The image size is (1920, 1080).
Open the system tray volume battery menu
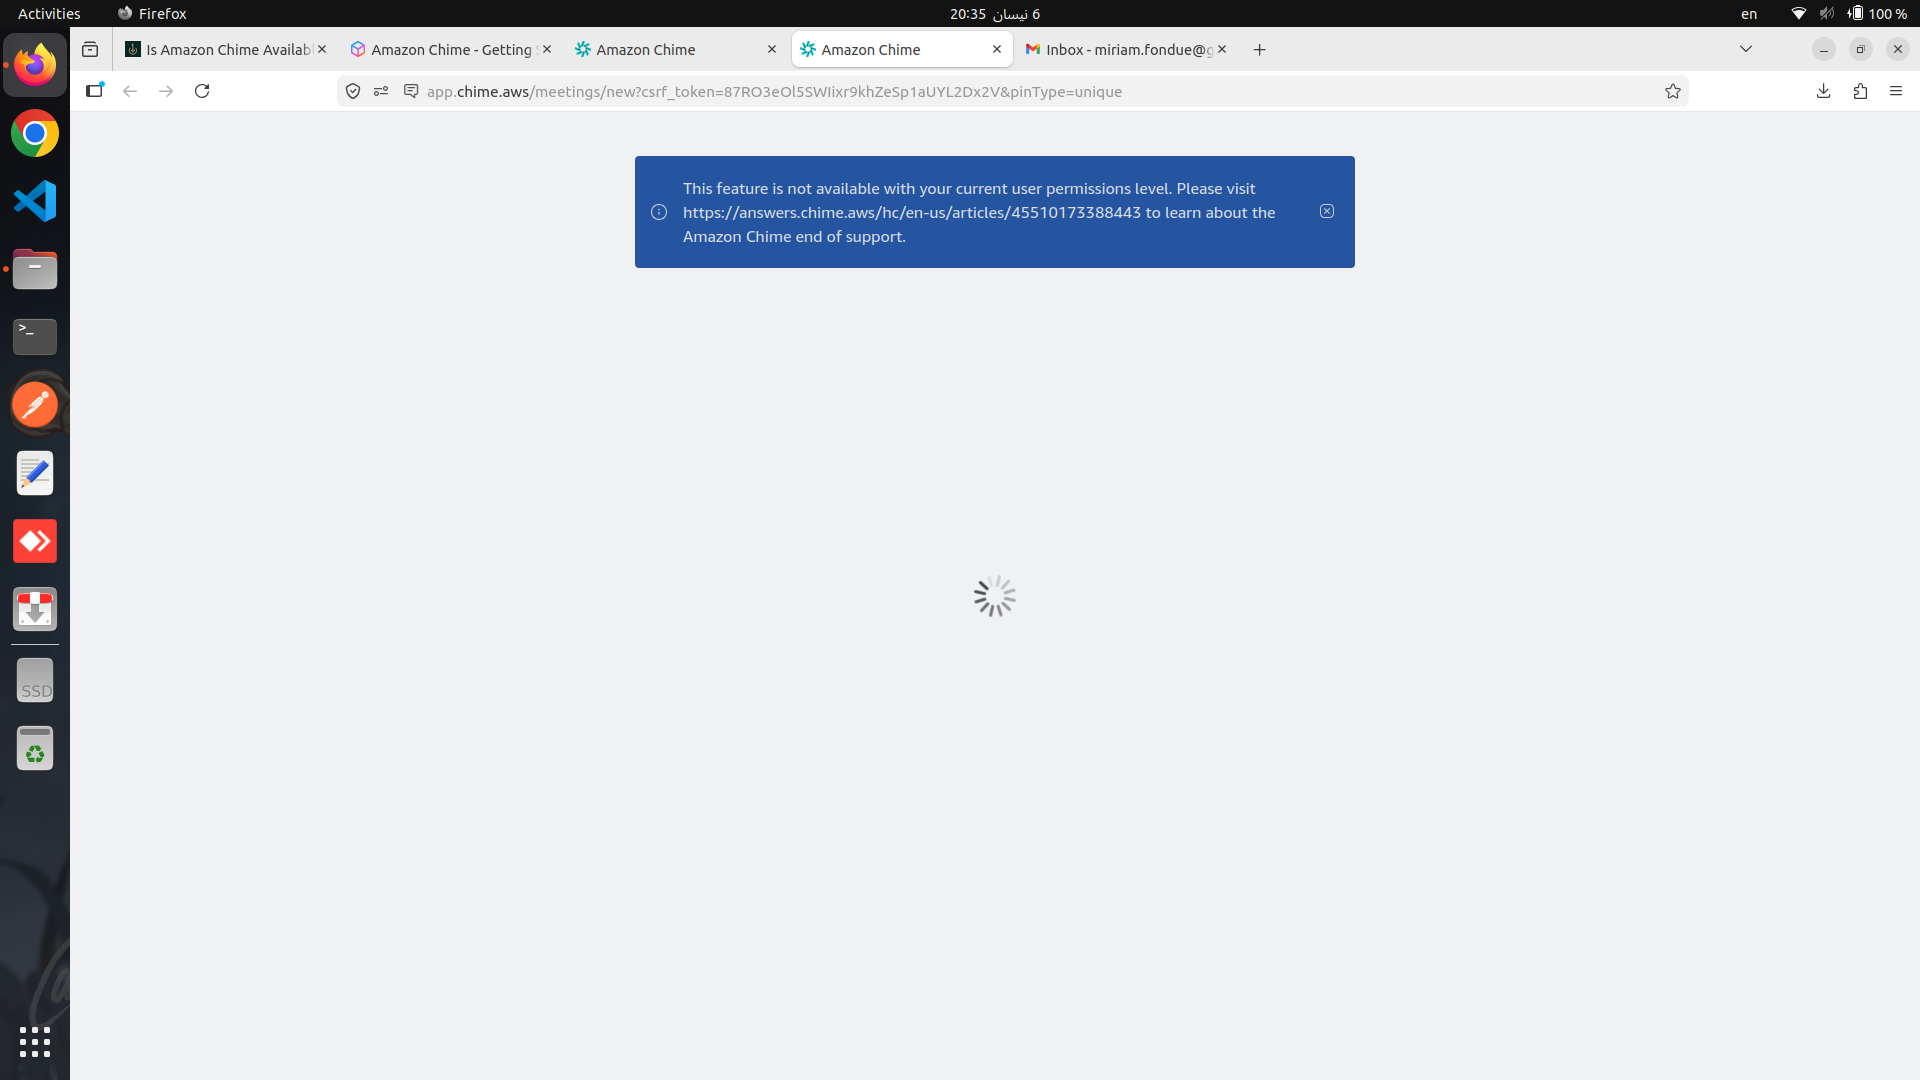point(1850,13)
